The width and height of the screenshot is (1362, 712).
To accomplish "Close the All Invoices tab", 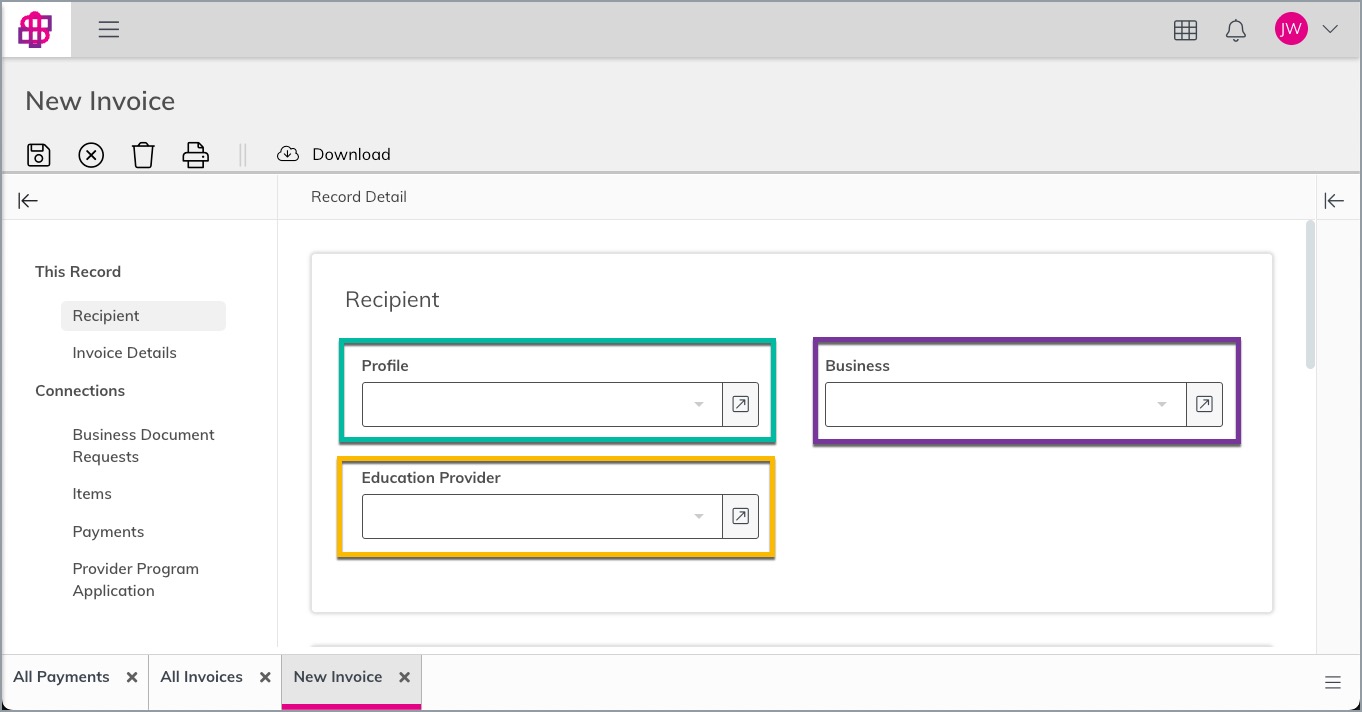I will (265, 677).
